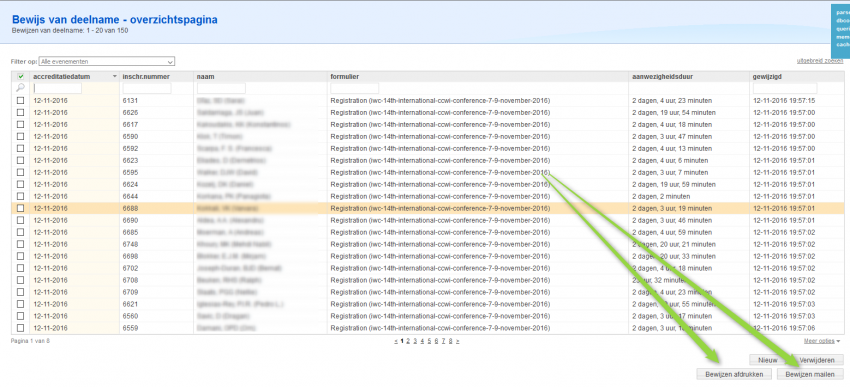Select the number cell 6644
Screen dimensions: 850x387
(130, 196)
